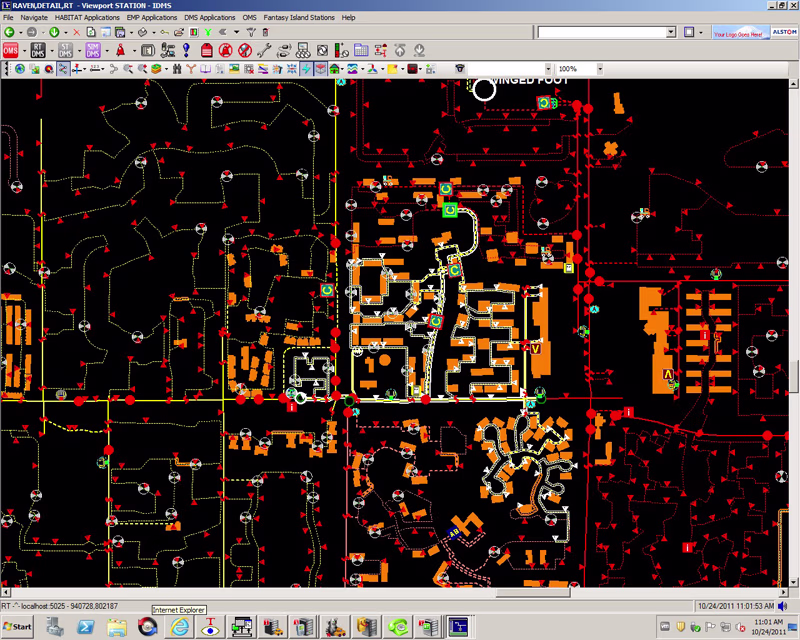Expand the RT DMS dropdown arrow
This screenshot has height=640, width=800.
click(52, 51)
